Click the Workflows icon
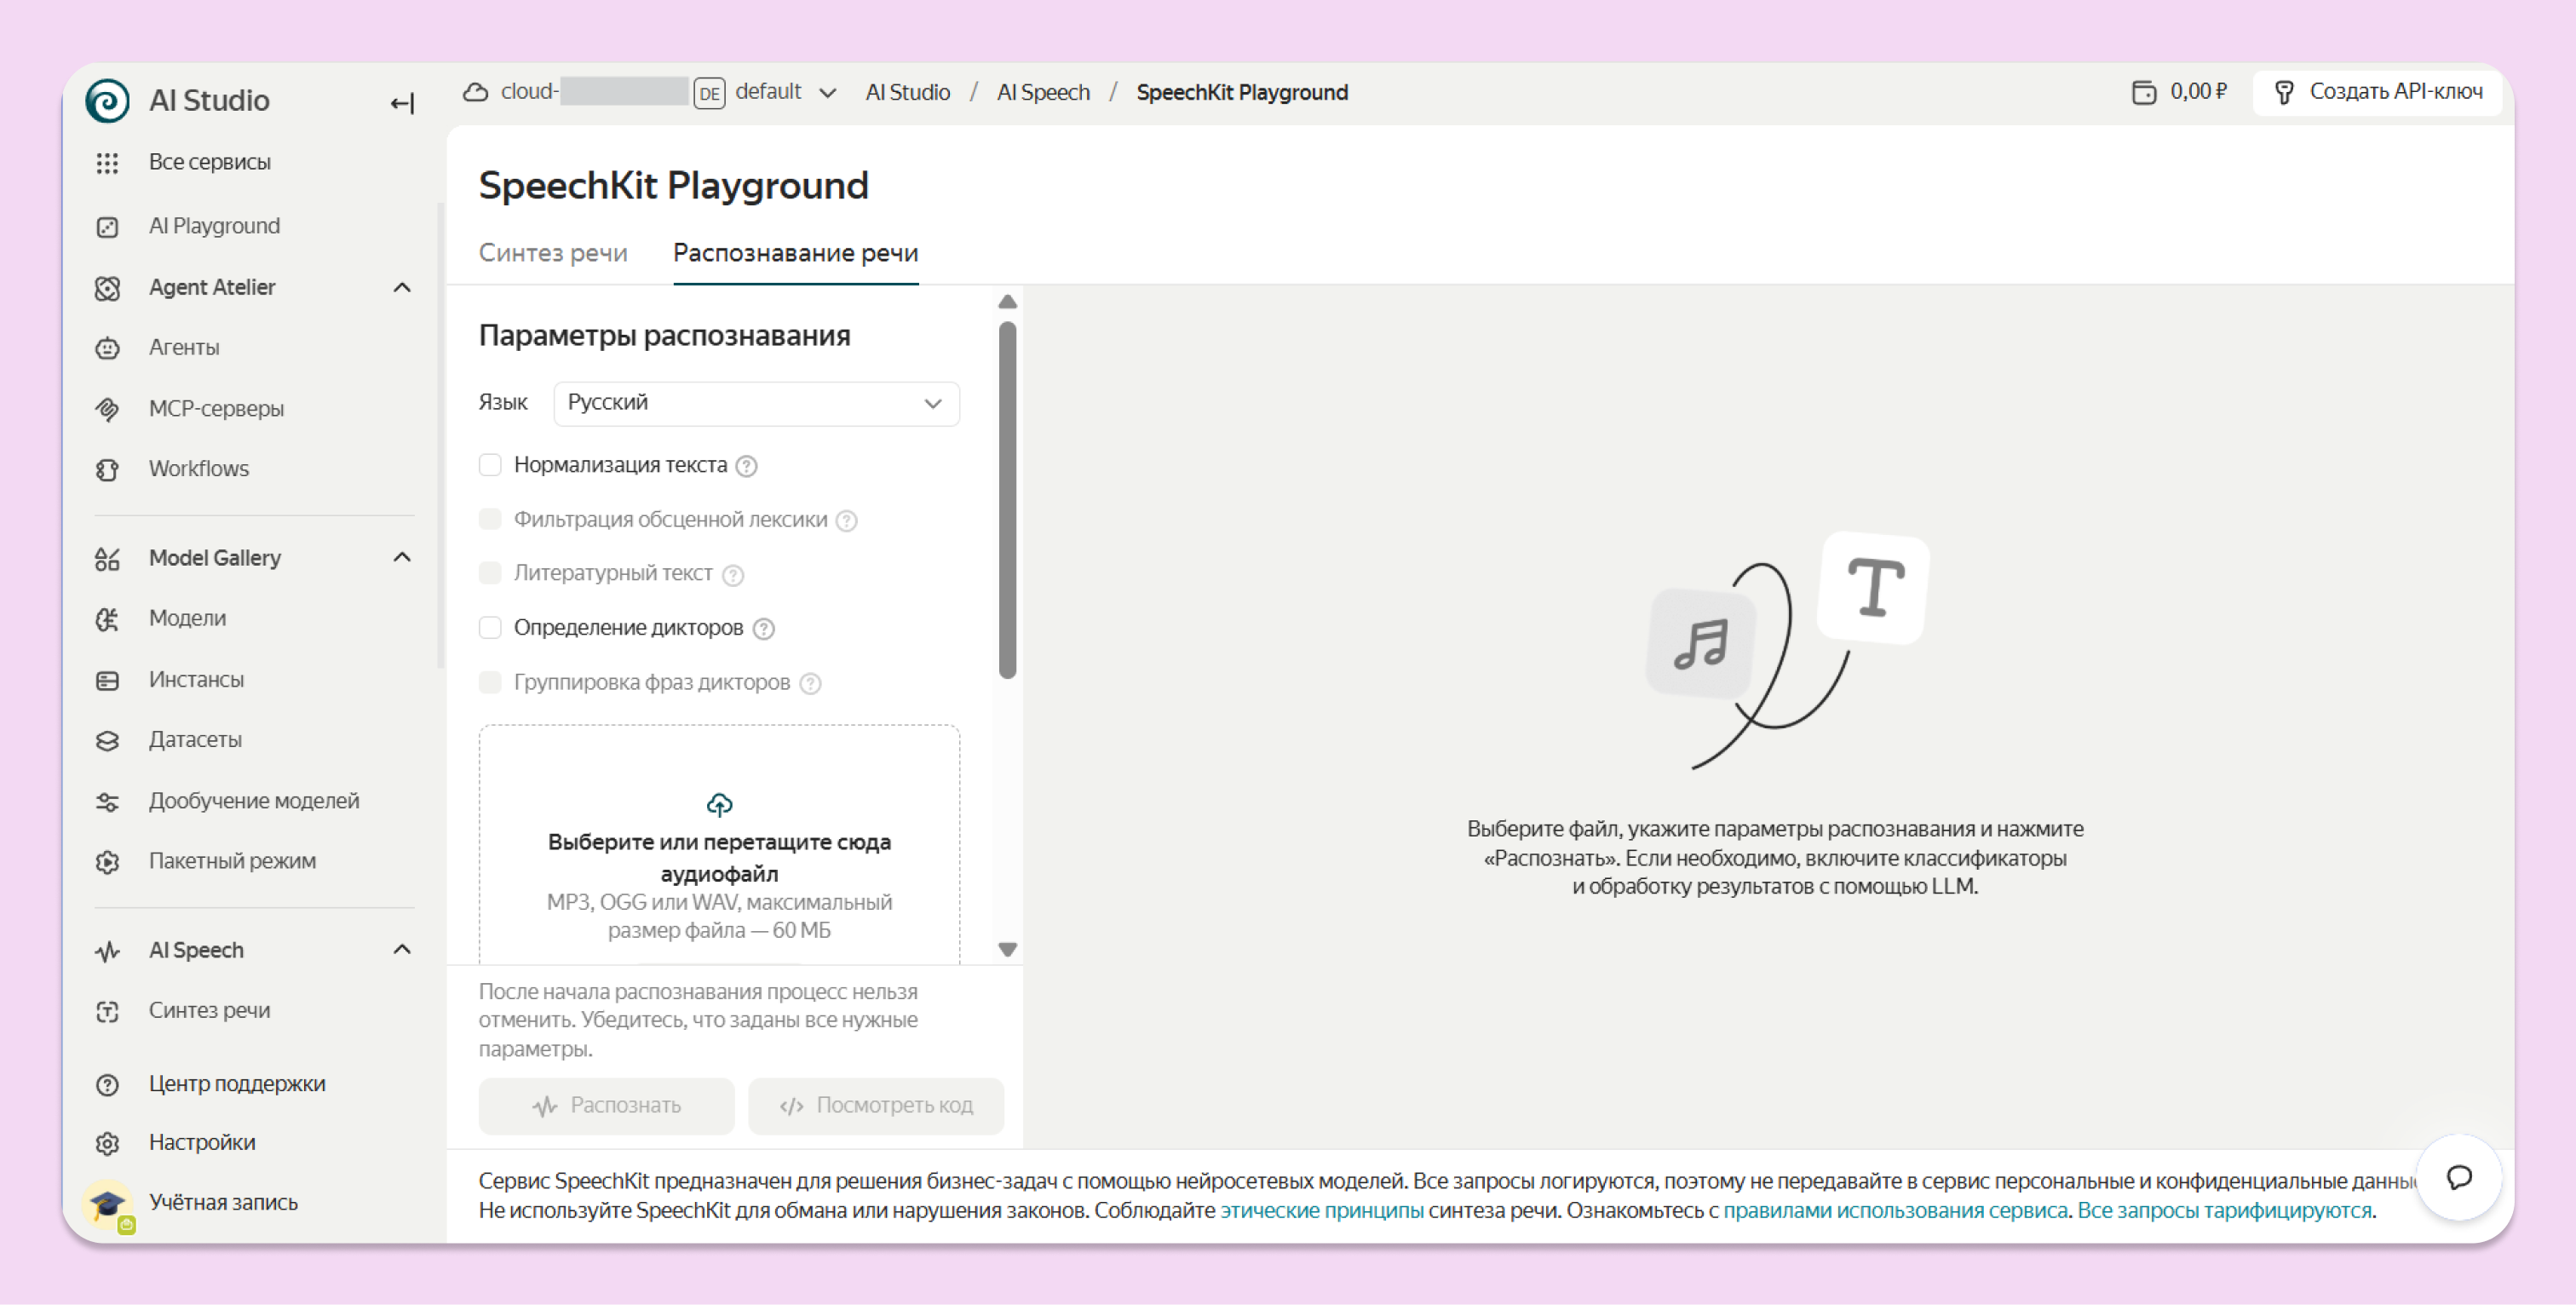This screenshot has height=1305, width=2576. point(107,469)
